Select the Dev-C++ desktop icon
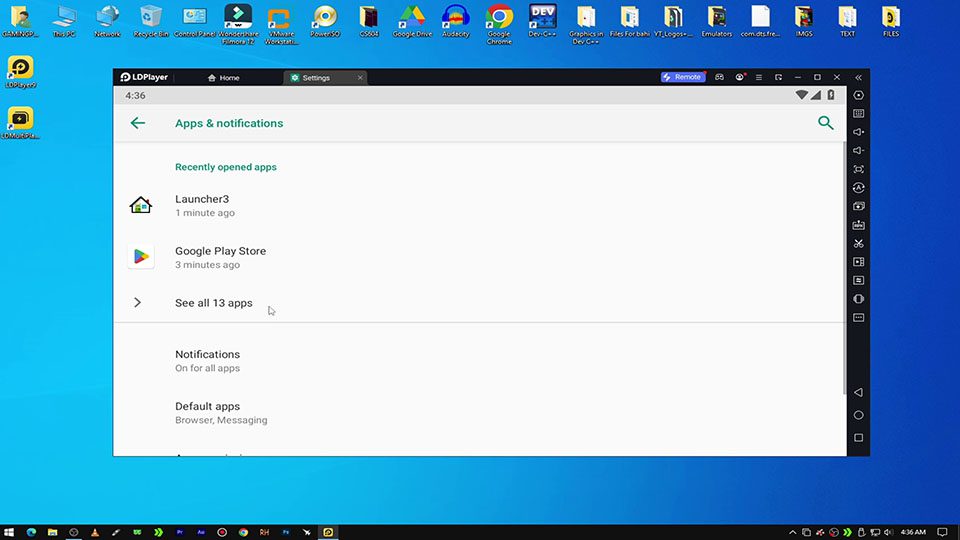 point(542,21)
